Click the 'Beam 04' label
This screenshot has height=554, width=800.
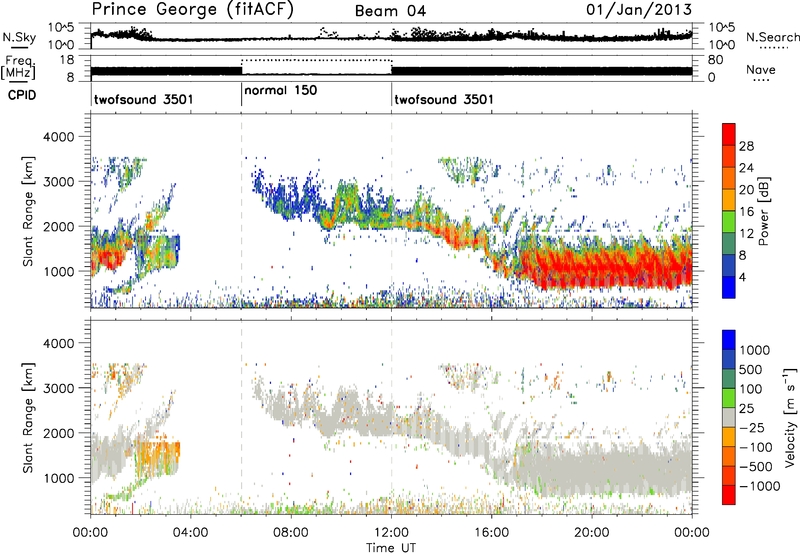390,11
